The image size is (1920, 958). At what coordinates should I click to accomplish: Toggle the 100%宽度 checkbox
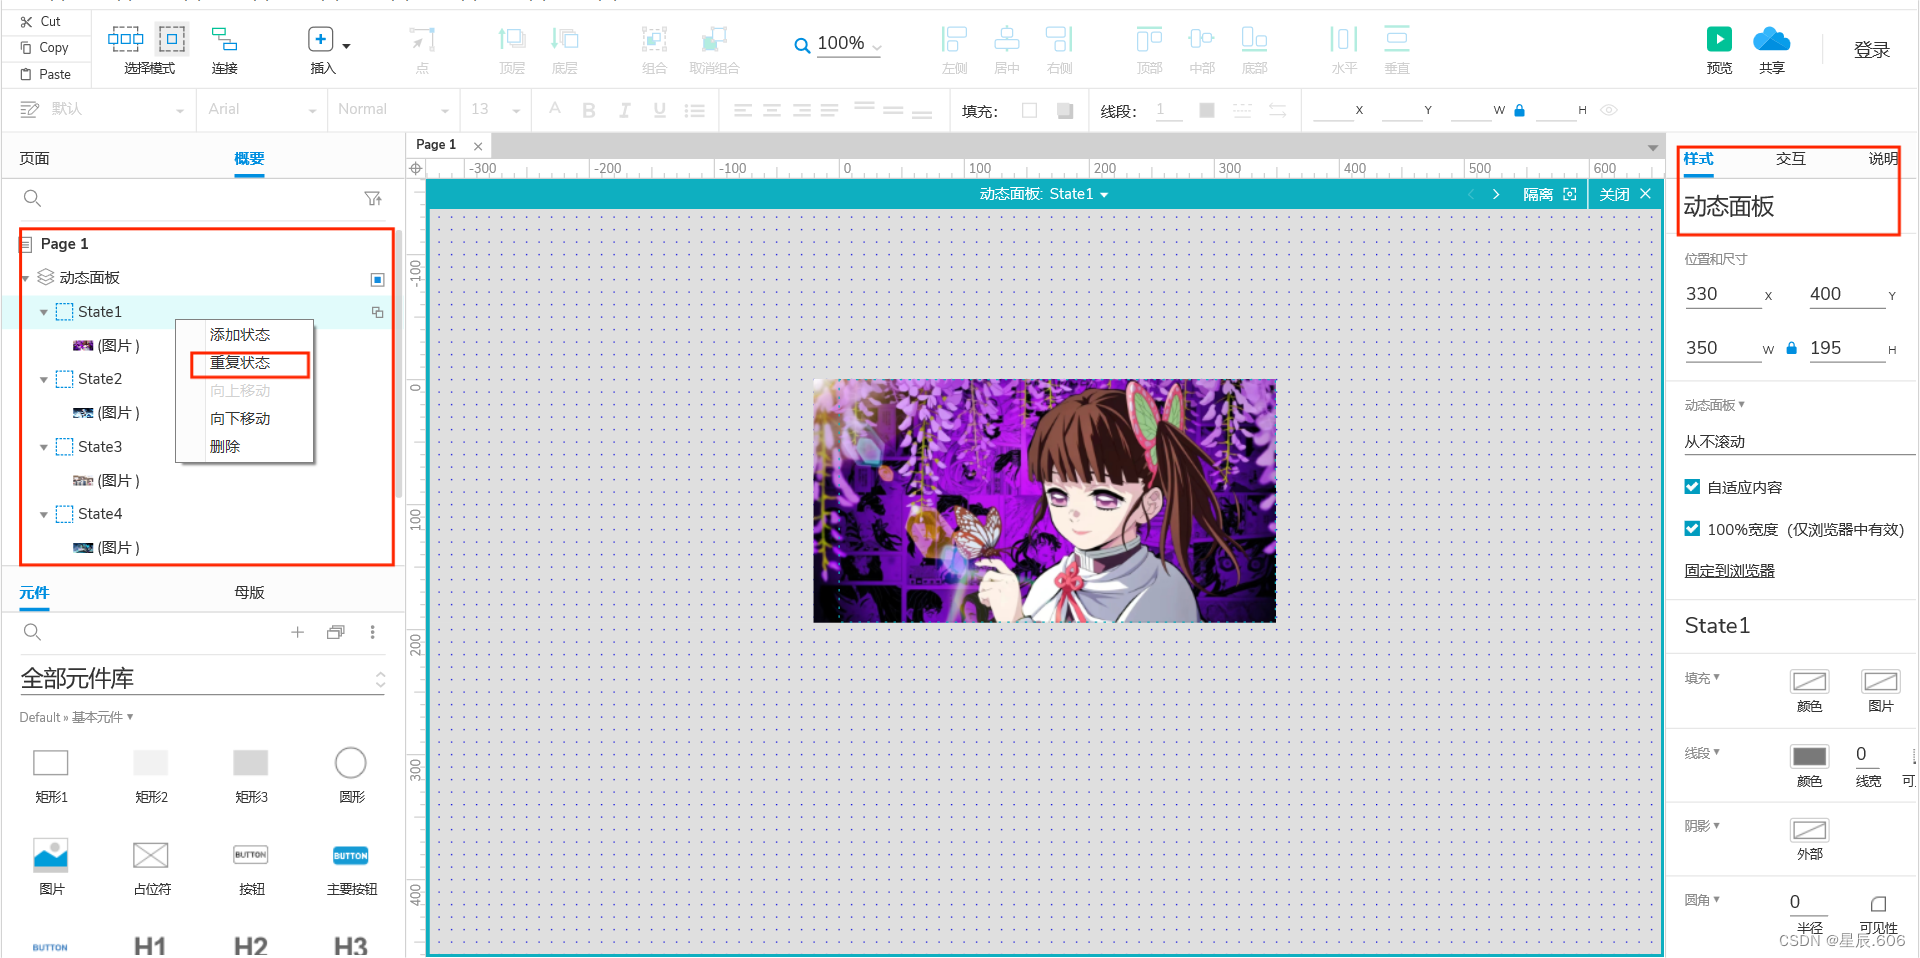tap(1692, 529)
